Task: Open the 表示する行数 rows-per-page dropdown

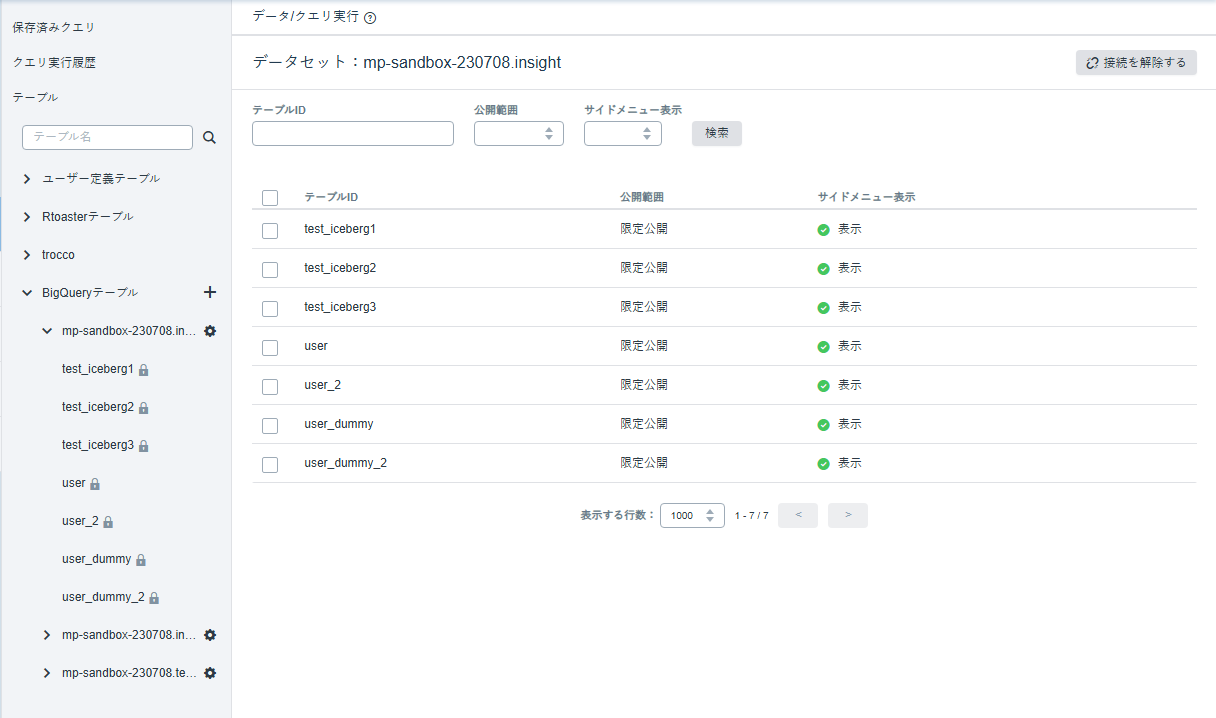Action: coord(692,516)
